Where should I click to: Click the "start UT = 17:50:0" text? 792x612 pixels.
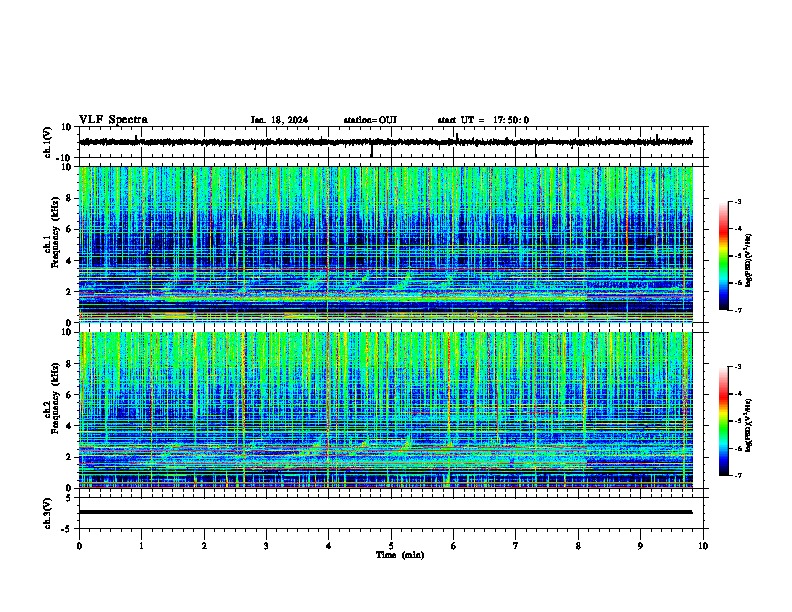[483, 120]
